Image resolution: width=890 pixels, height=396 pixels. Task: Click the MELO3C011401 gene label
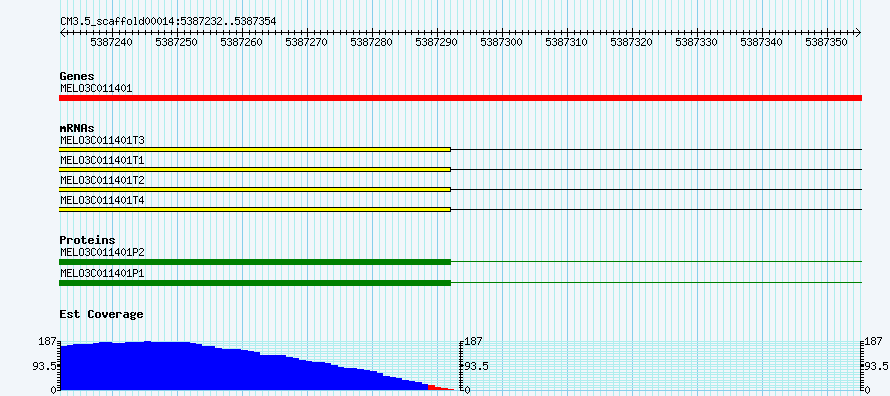coord(96,88)
